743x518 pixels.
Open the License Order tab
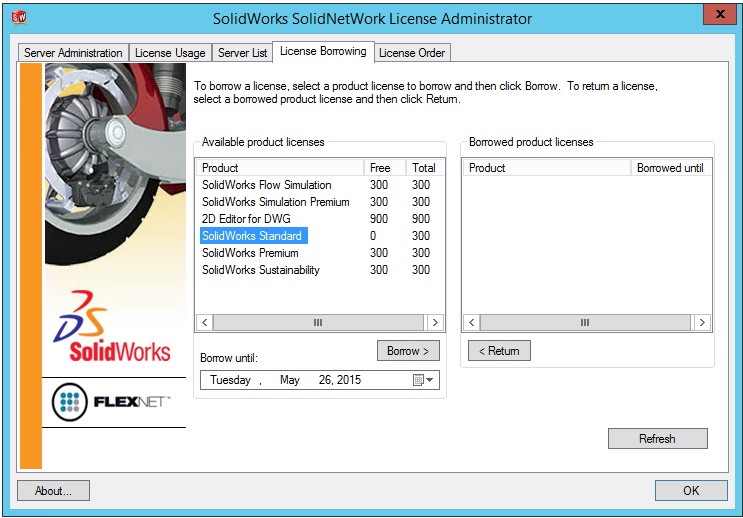coord(412,53)
